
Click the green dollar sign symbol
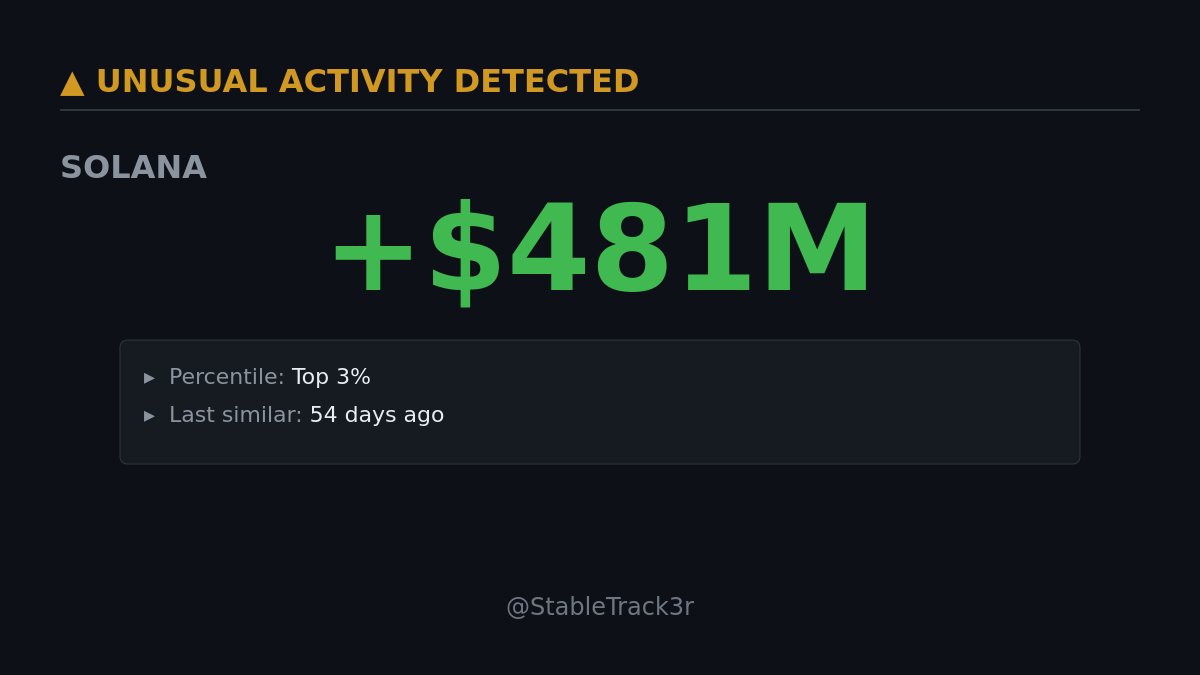pos(465,252)
